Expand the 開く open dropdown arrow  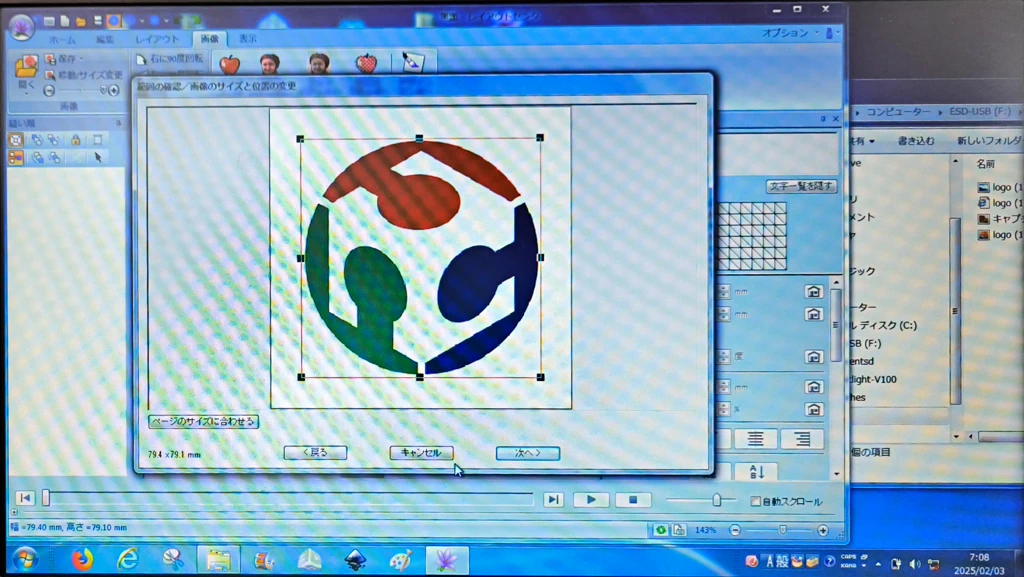[x=26, y=93]
